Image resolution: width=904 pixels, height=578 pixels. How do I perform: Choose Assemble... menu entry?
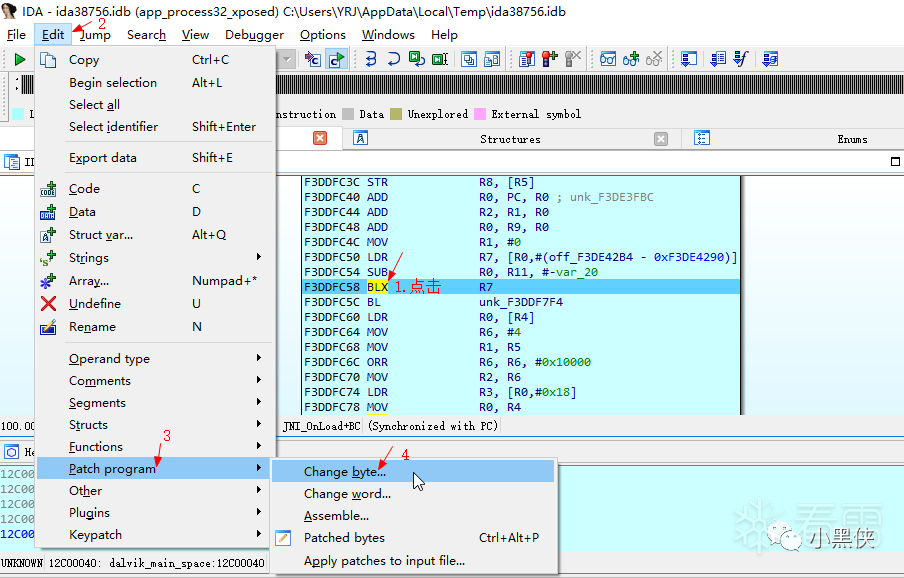click(x=413, y=516)
